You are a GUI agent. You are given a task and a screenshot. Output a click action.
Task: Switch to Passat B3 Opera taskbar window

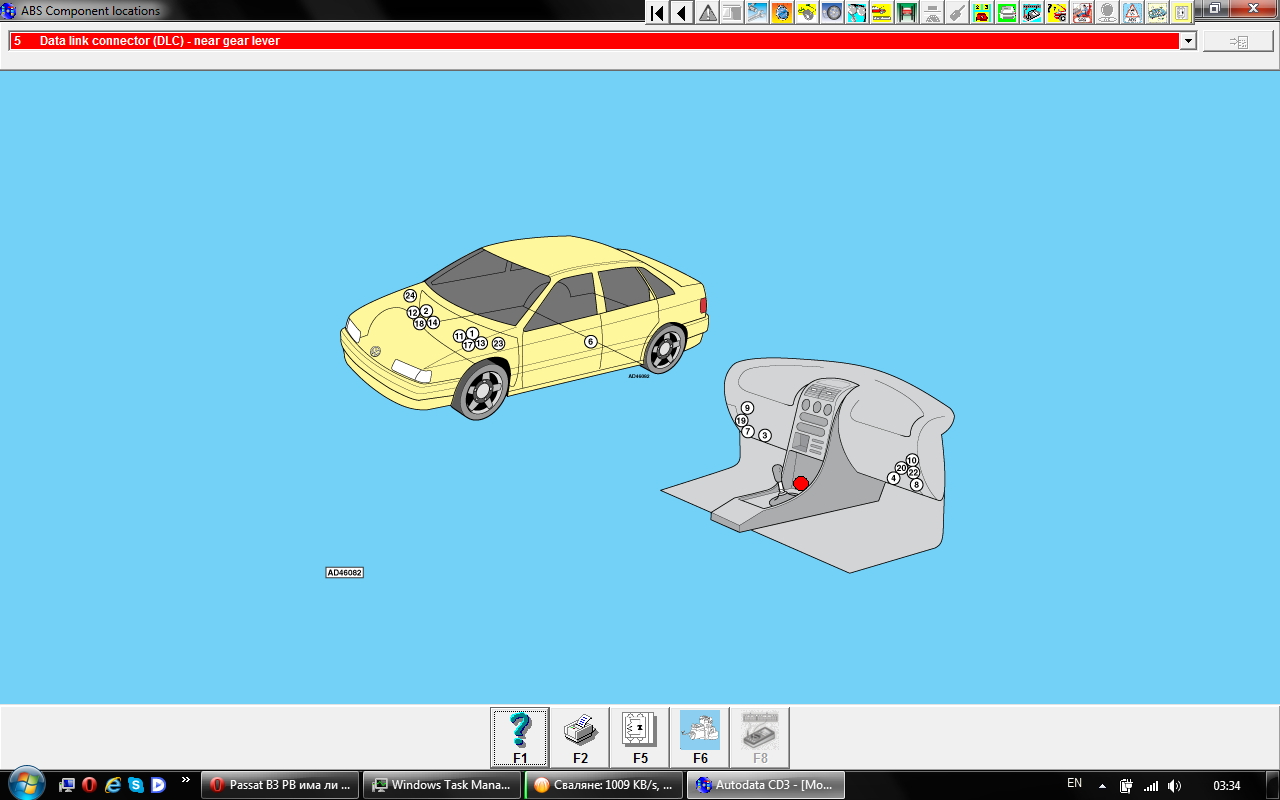tap(280, 785)
